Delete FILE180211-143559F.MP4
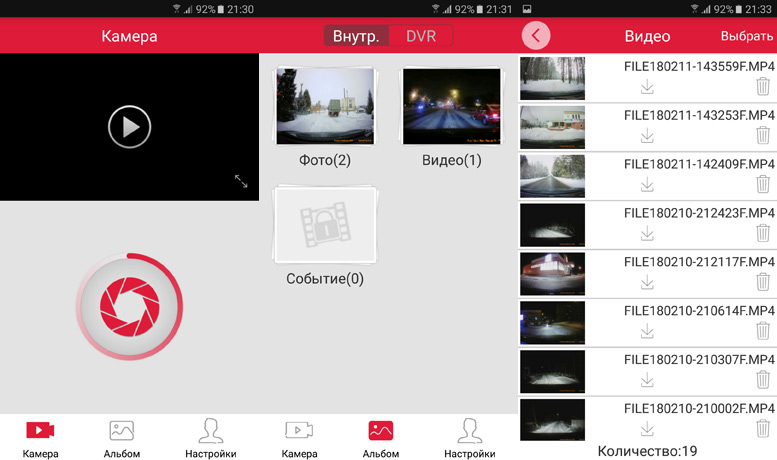Screen dimensions: 777x460 (763, 86)
